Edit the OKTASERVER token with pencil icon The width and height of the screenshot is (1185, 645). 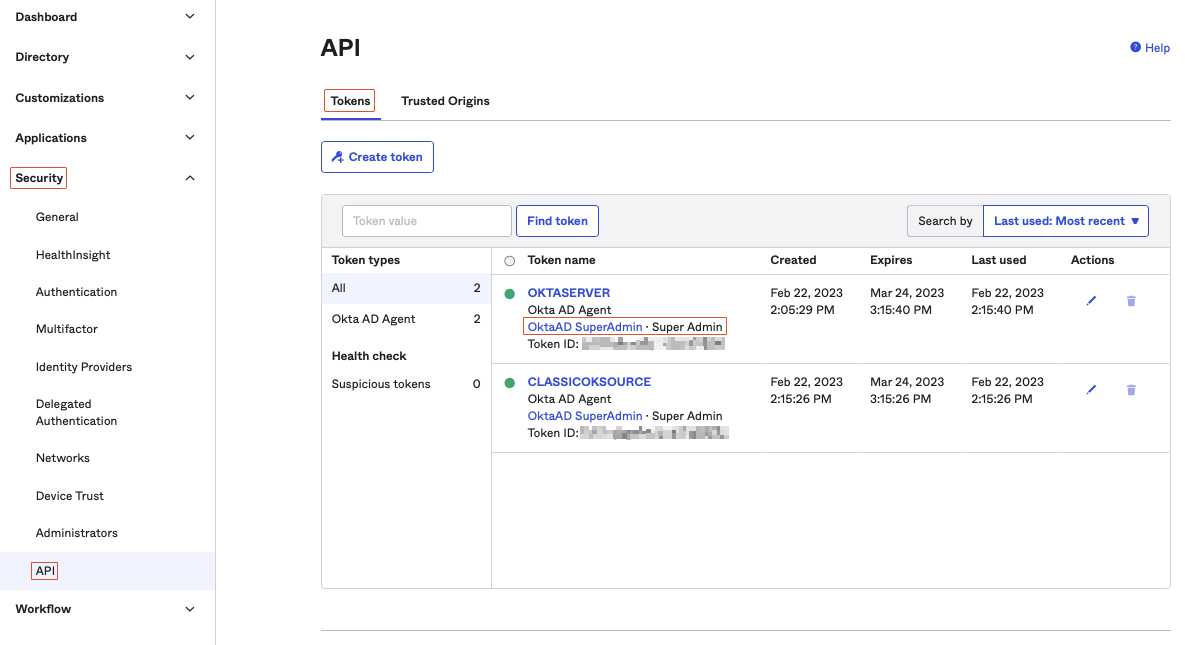[1091, 301]
